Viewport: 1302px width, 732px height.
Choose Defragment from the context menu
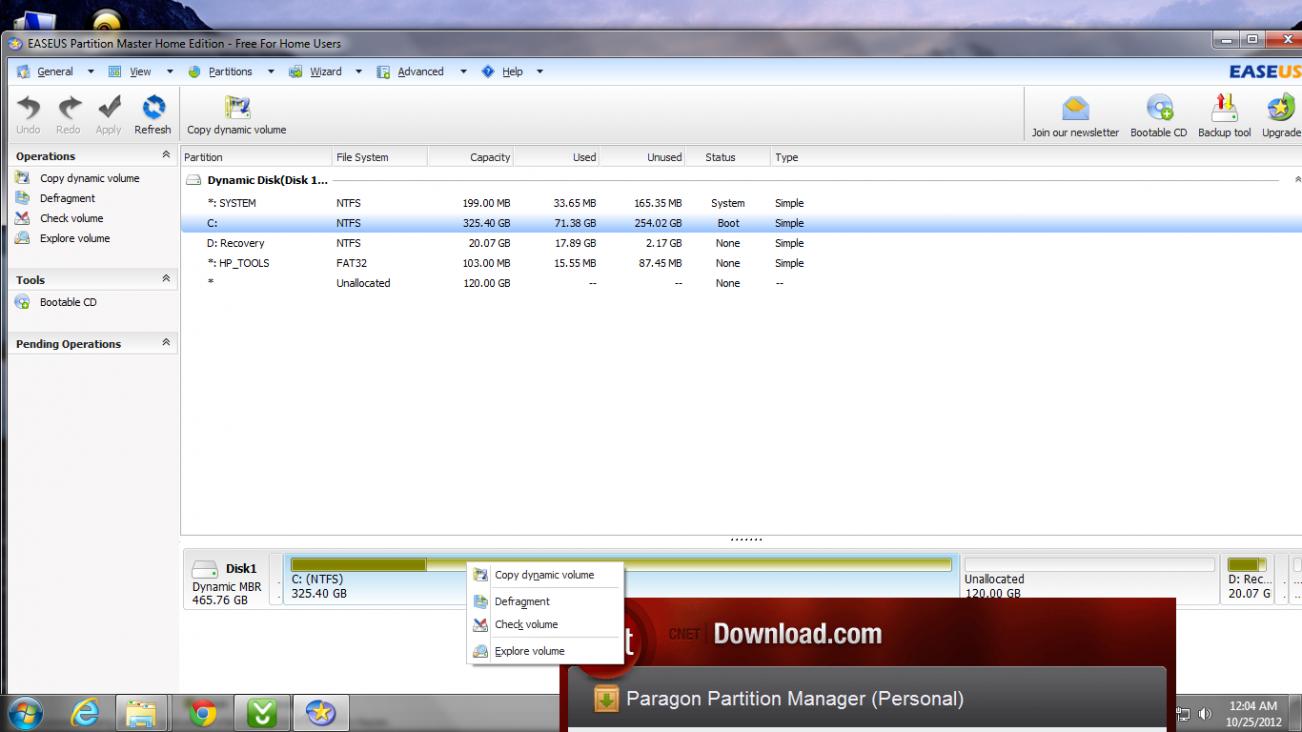tap(522, 602)
